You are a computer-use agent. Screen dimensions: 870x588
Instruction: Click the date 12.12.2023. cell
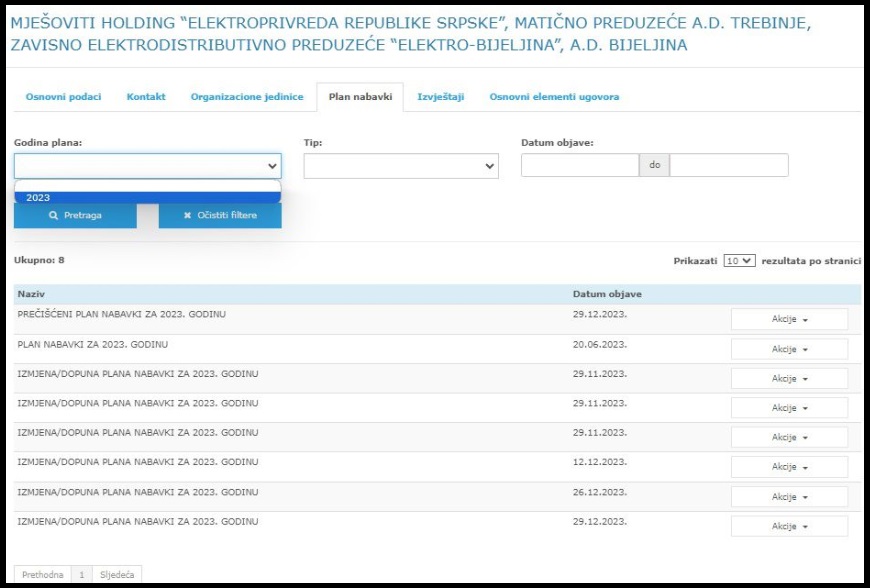[600, 462]
